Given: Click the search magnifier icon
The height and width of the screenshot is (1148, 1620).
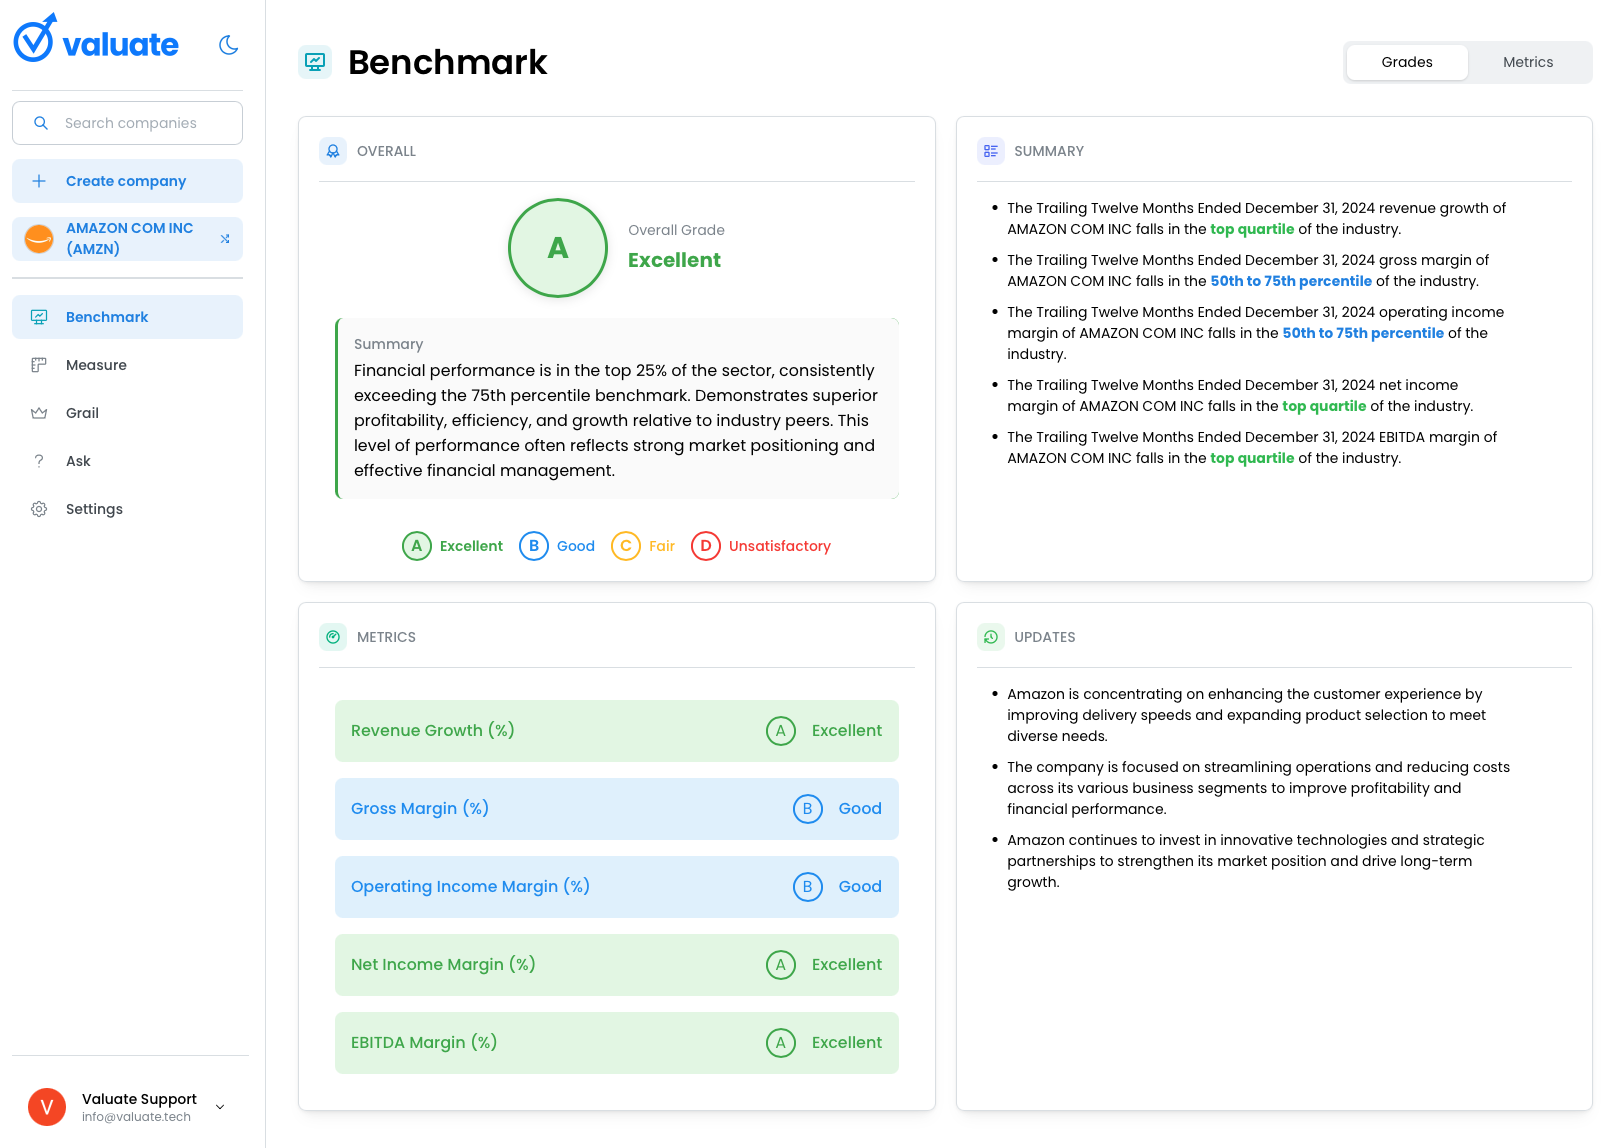Looking at the screenshot, I should point(41,123).
